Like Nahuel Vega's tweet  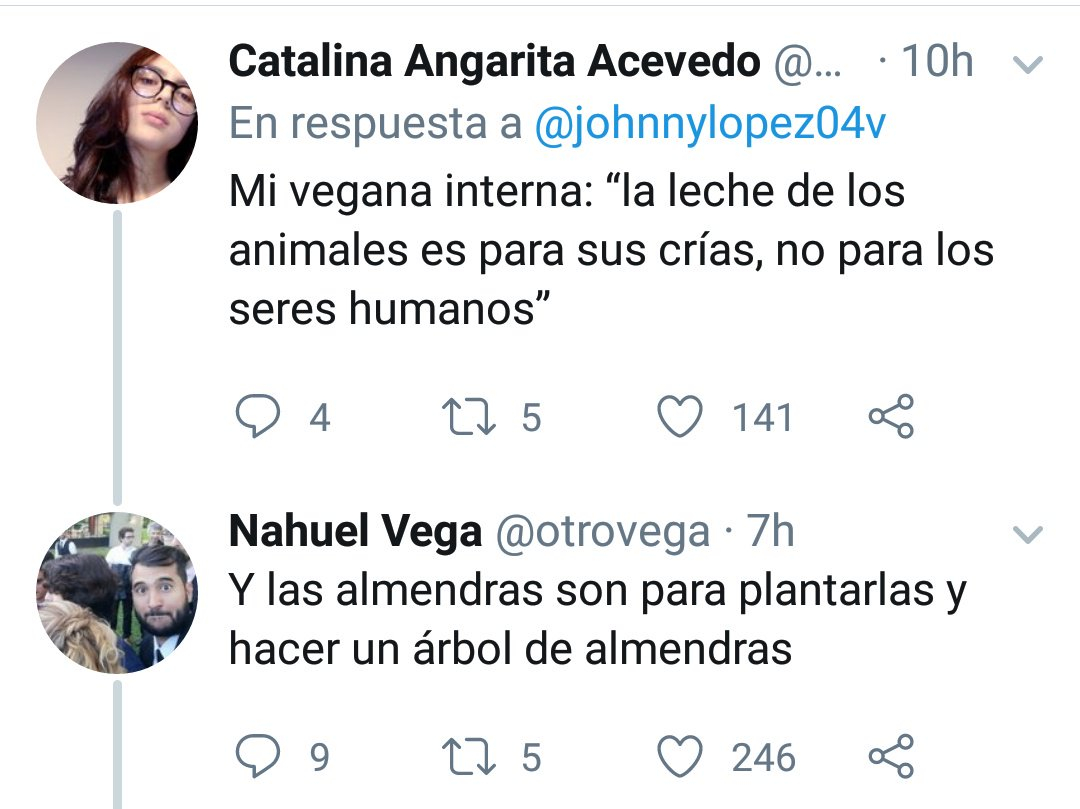[x=683, y=757]
